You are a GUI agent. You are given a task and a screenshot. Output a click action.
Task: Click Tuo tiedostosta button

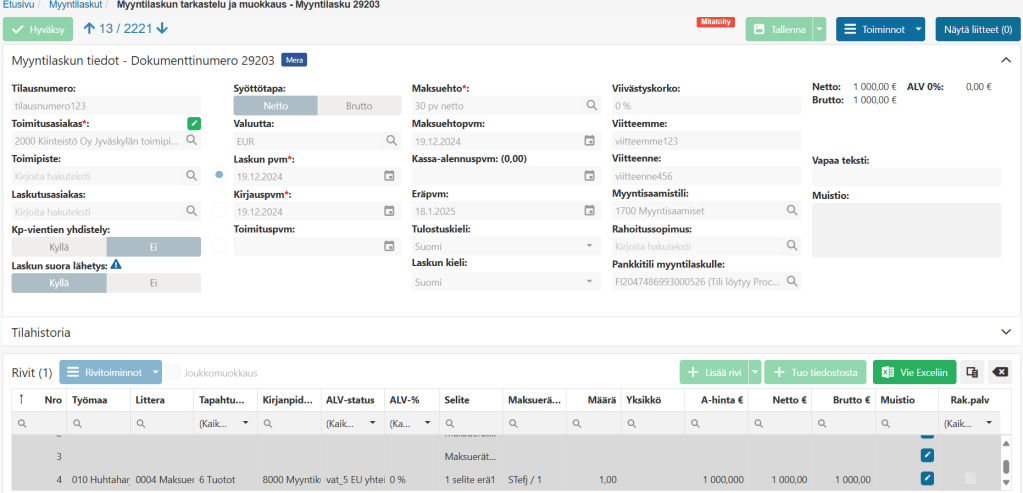(815, 372)
